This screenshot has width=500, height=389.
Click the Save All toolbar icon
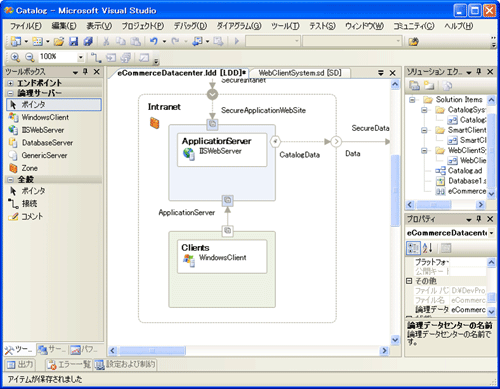(88, 41)
